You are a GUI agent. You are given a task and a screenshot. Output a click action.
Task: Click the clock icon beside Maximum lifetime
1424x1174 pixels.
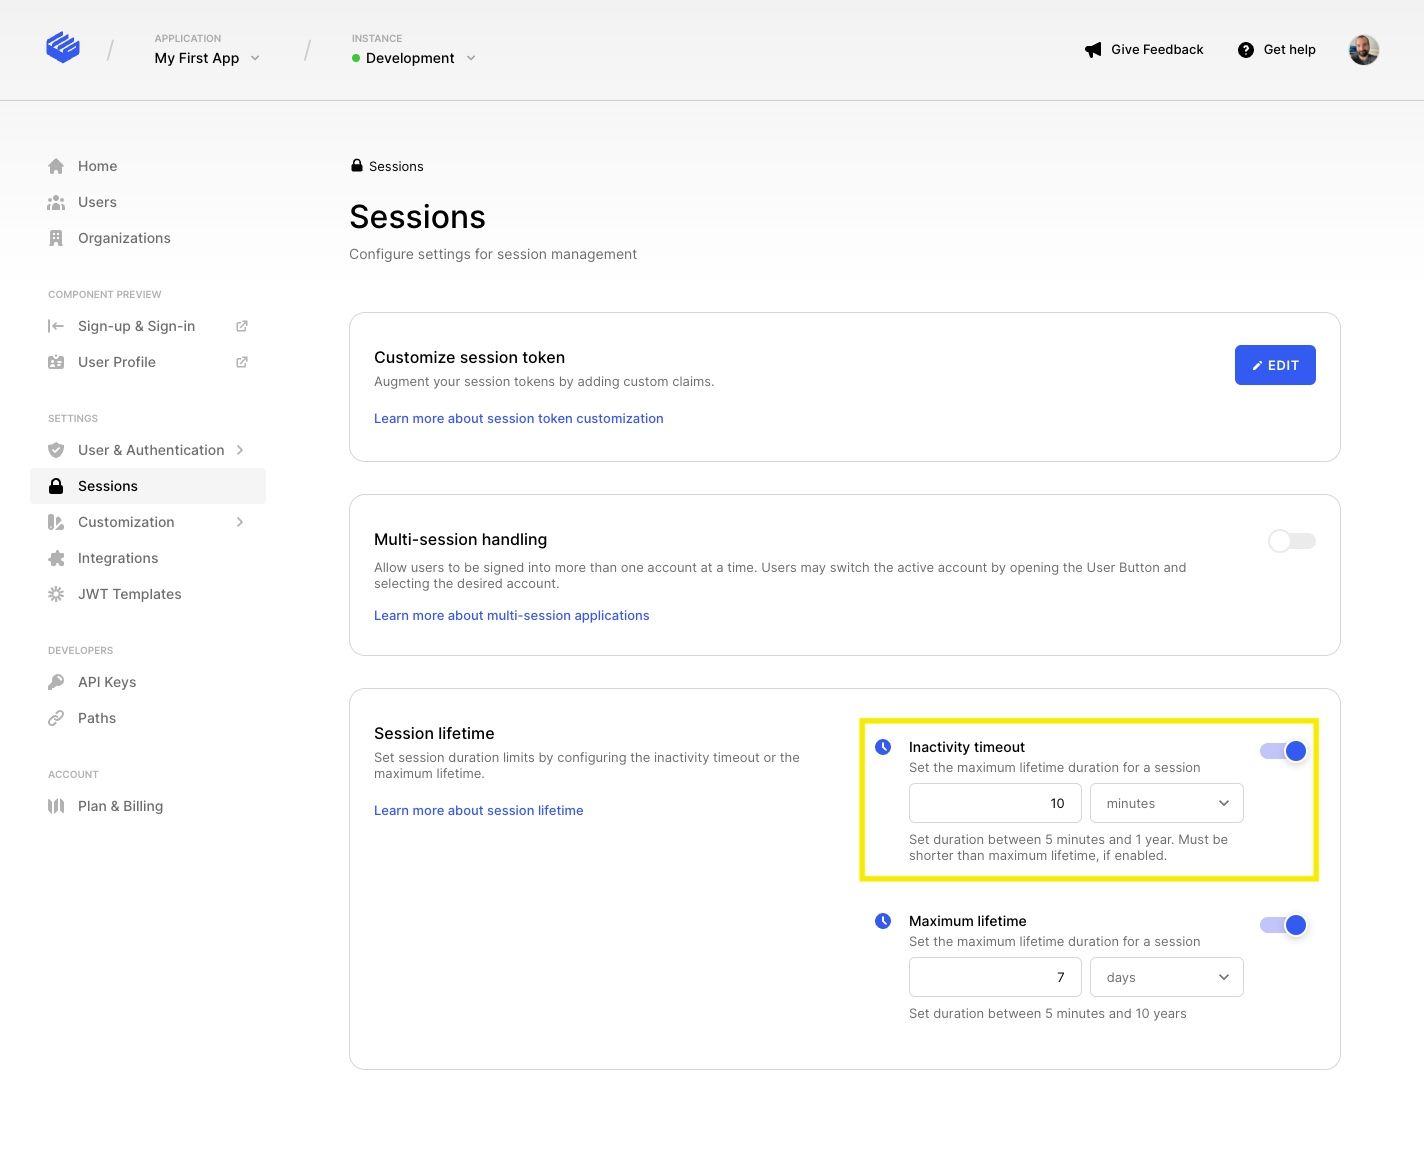coord(883,921)
